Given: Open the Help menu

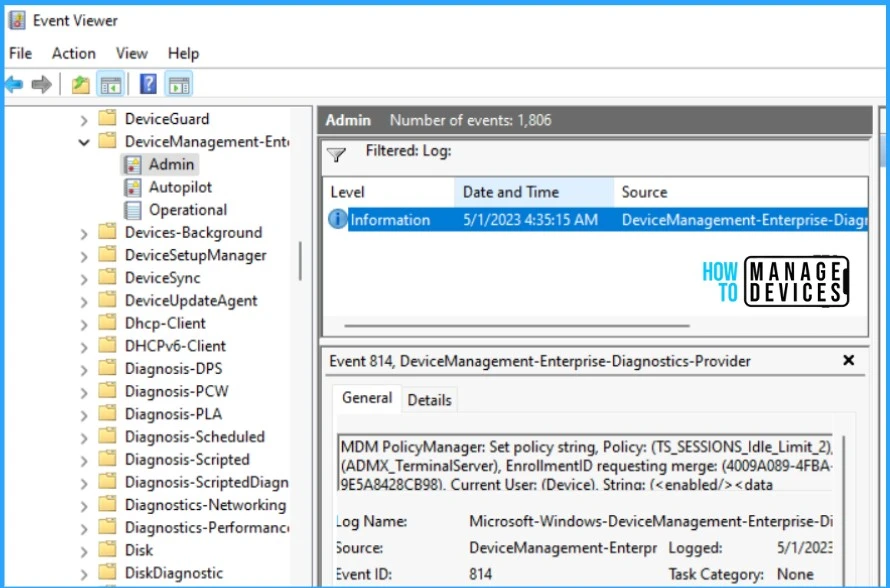Looking at the screenshot, I should [x=183, y=53].
